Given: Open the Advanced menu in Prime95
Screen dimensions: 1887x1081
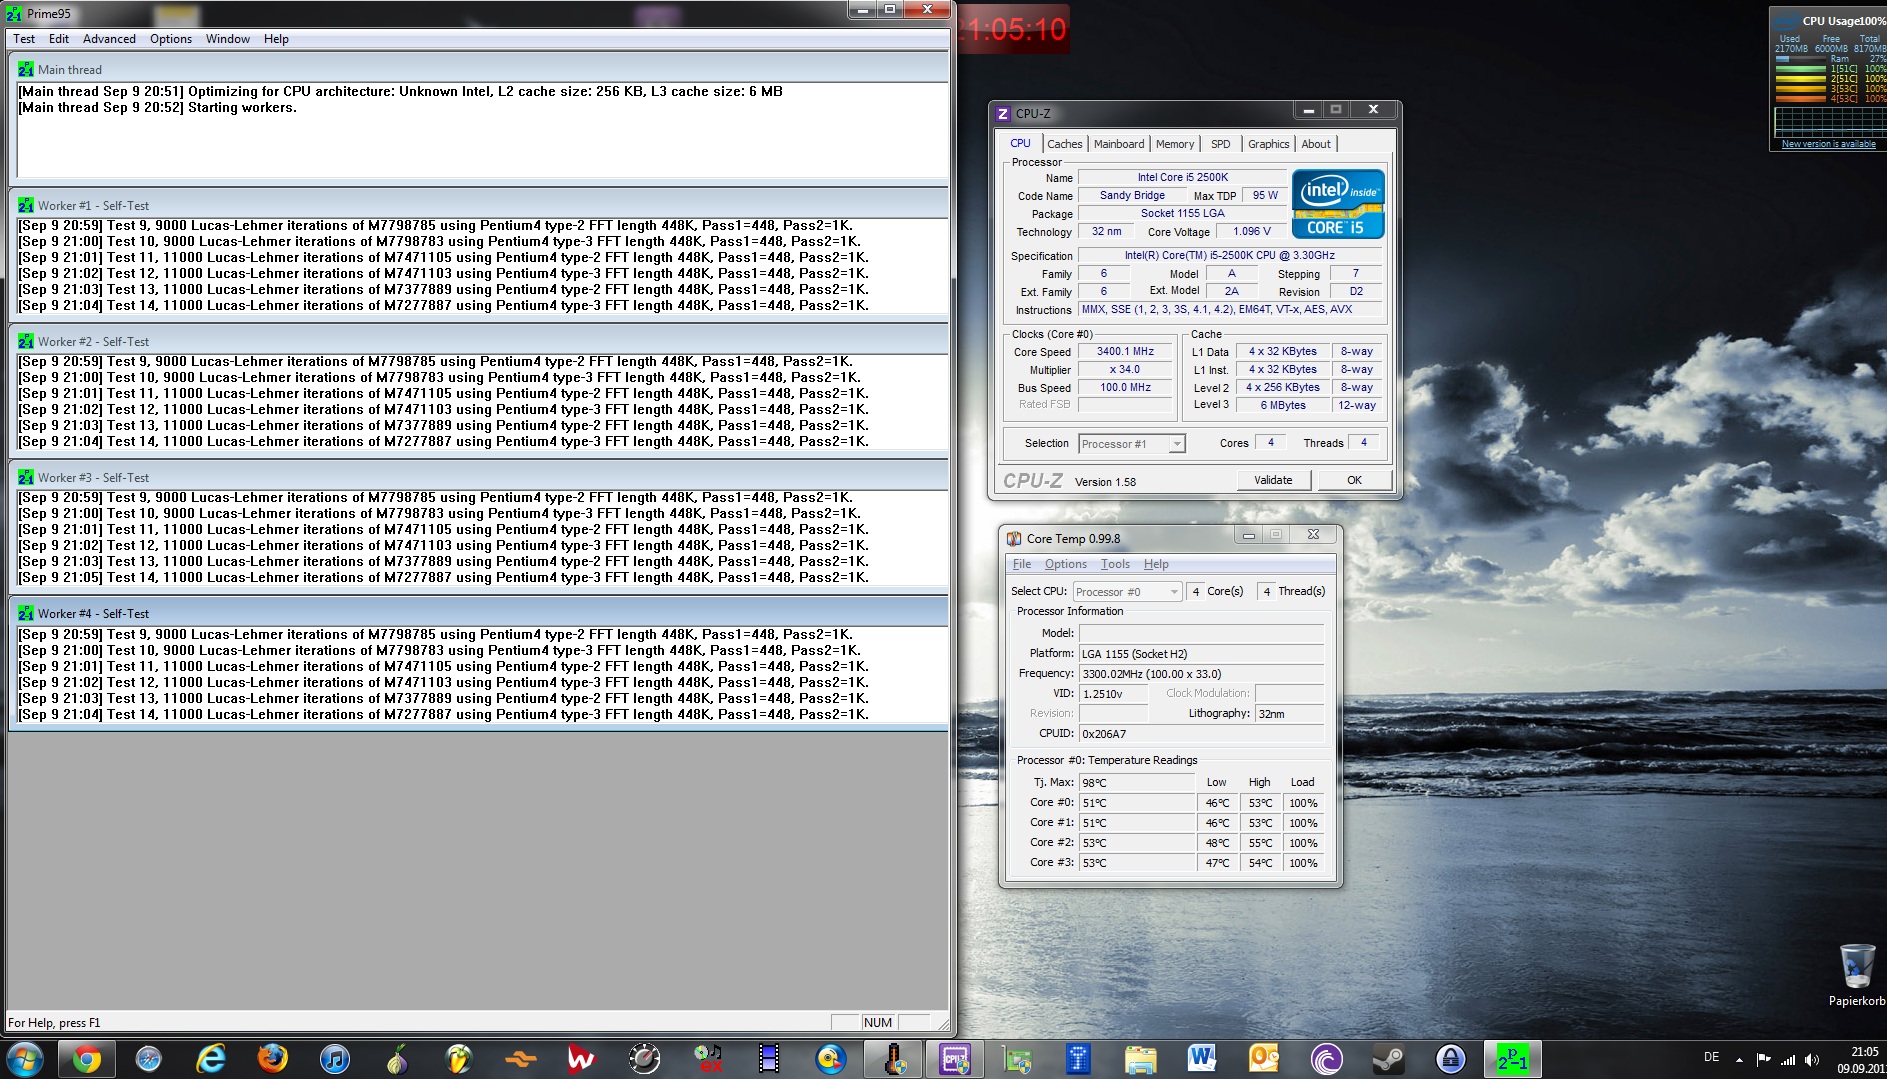Looking at the screenshot, I should (109, 39).
